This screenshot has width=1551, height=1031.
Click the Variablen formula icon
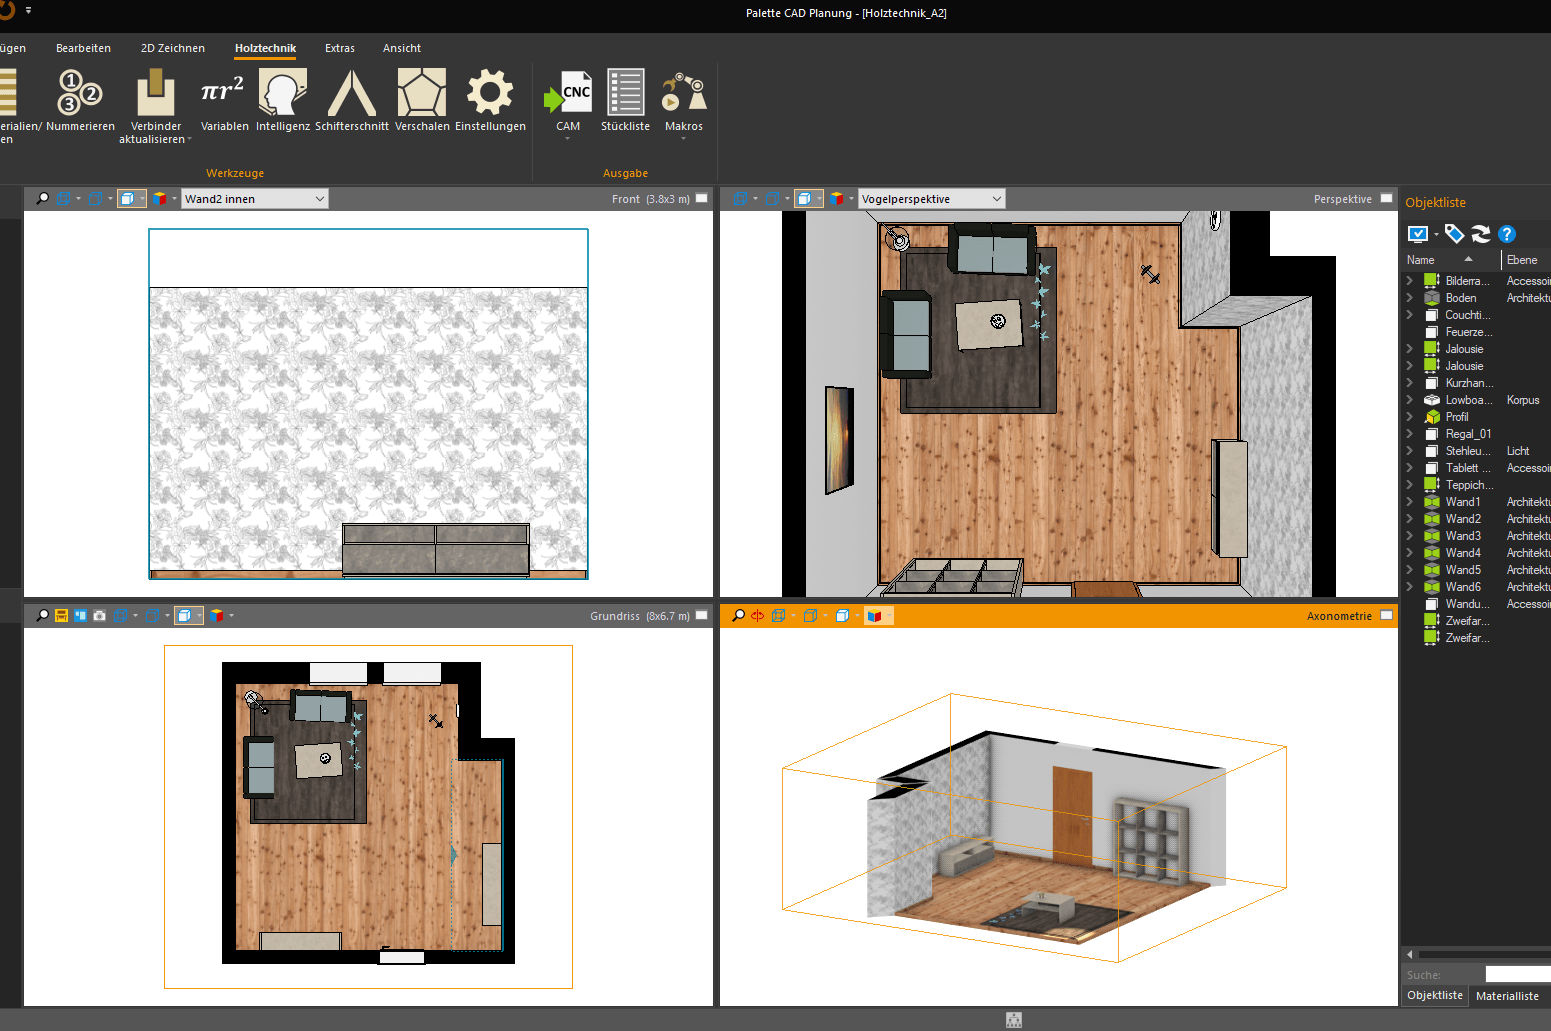click(x=224, y=98)
